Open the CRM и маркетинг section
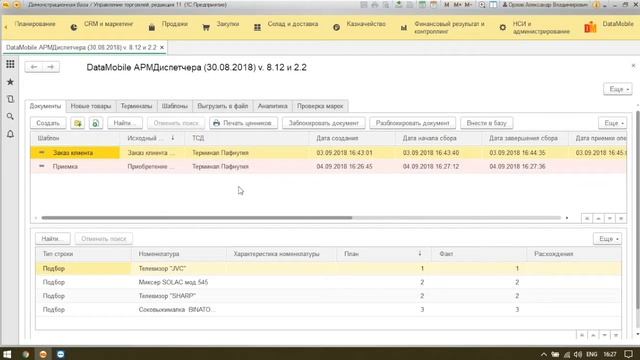640x360 pixels. 102,24
